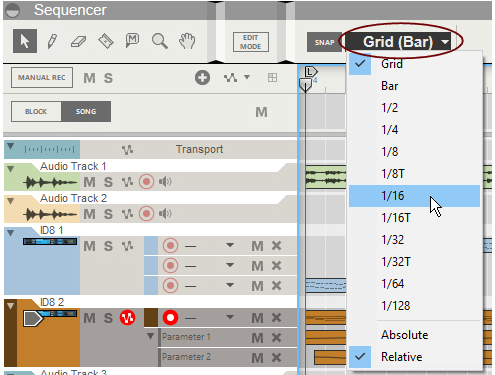Switch to BLOCK view
The width and height of the screenshot is (495, 375).
click(x=36, y=112)
